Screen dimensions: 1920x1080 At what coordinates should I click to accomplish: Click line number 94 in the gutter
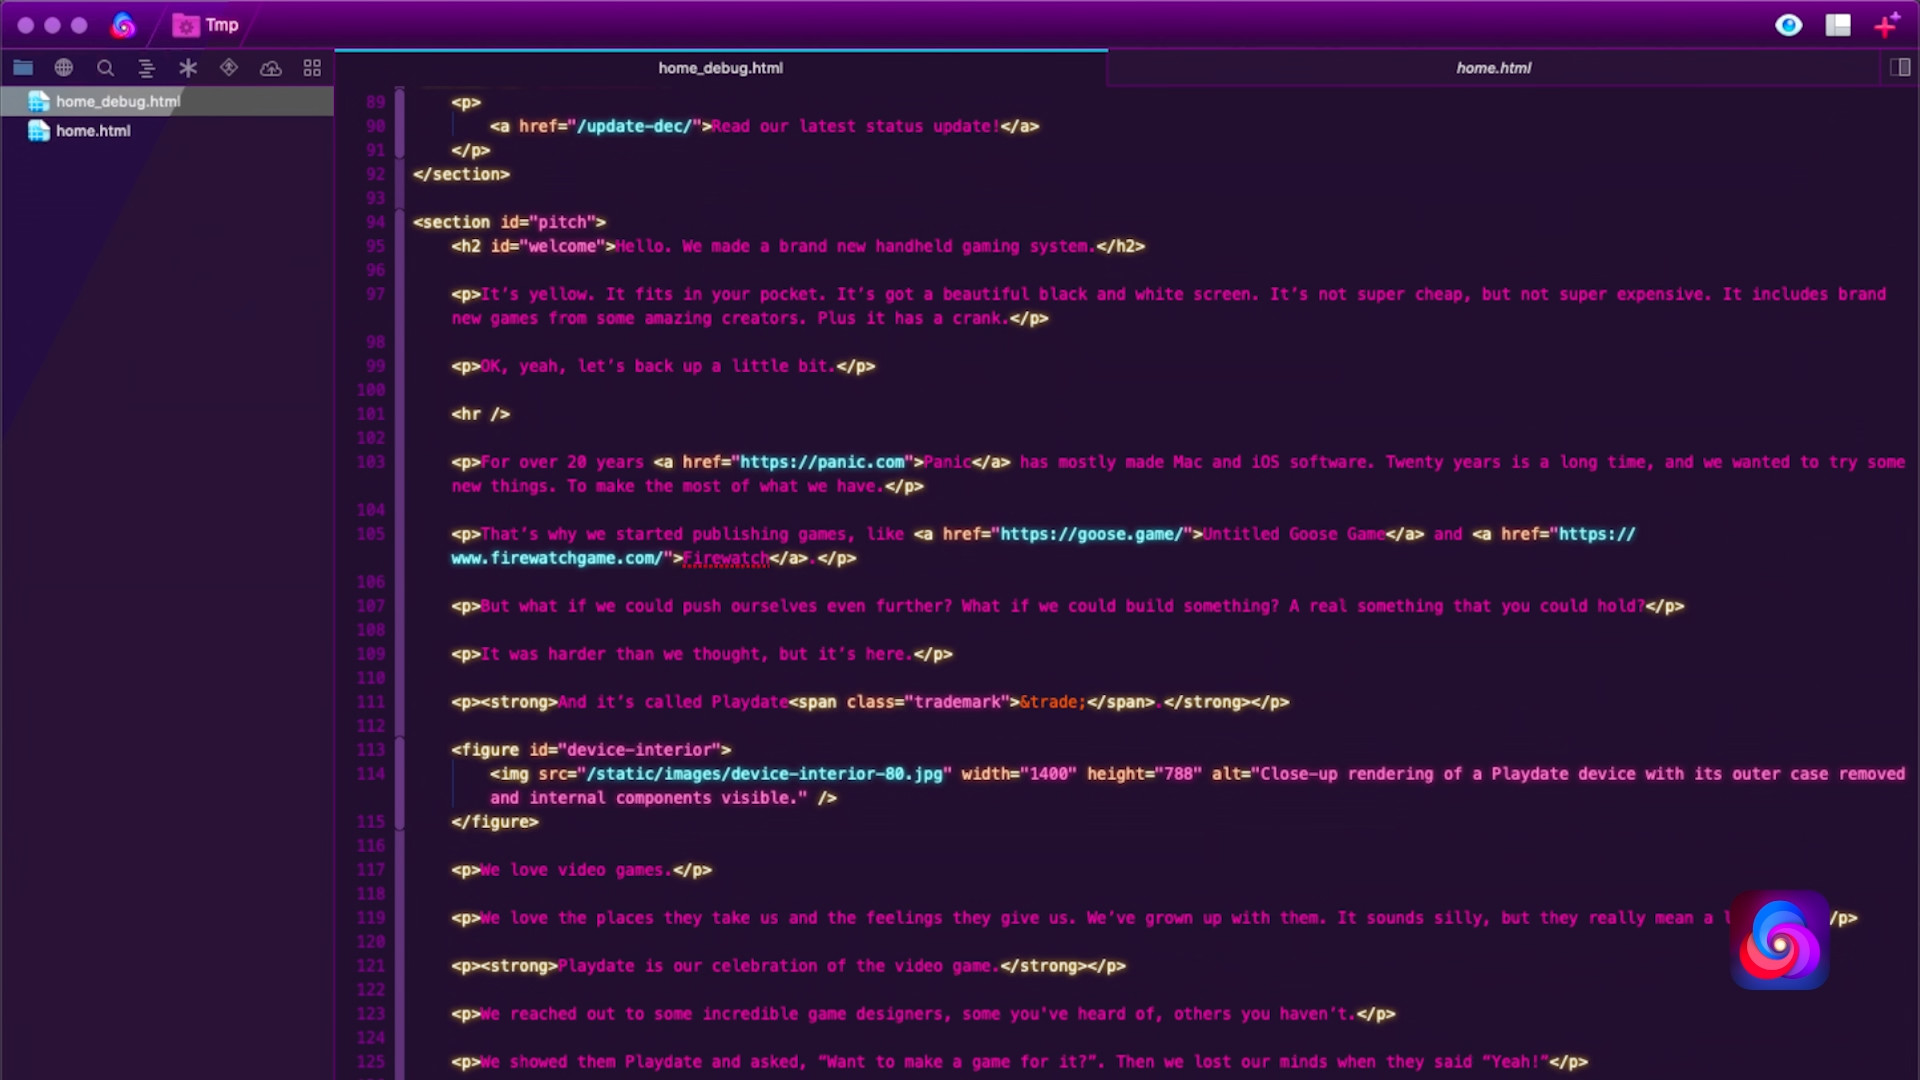pos(376,222)
